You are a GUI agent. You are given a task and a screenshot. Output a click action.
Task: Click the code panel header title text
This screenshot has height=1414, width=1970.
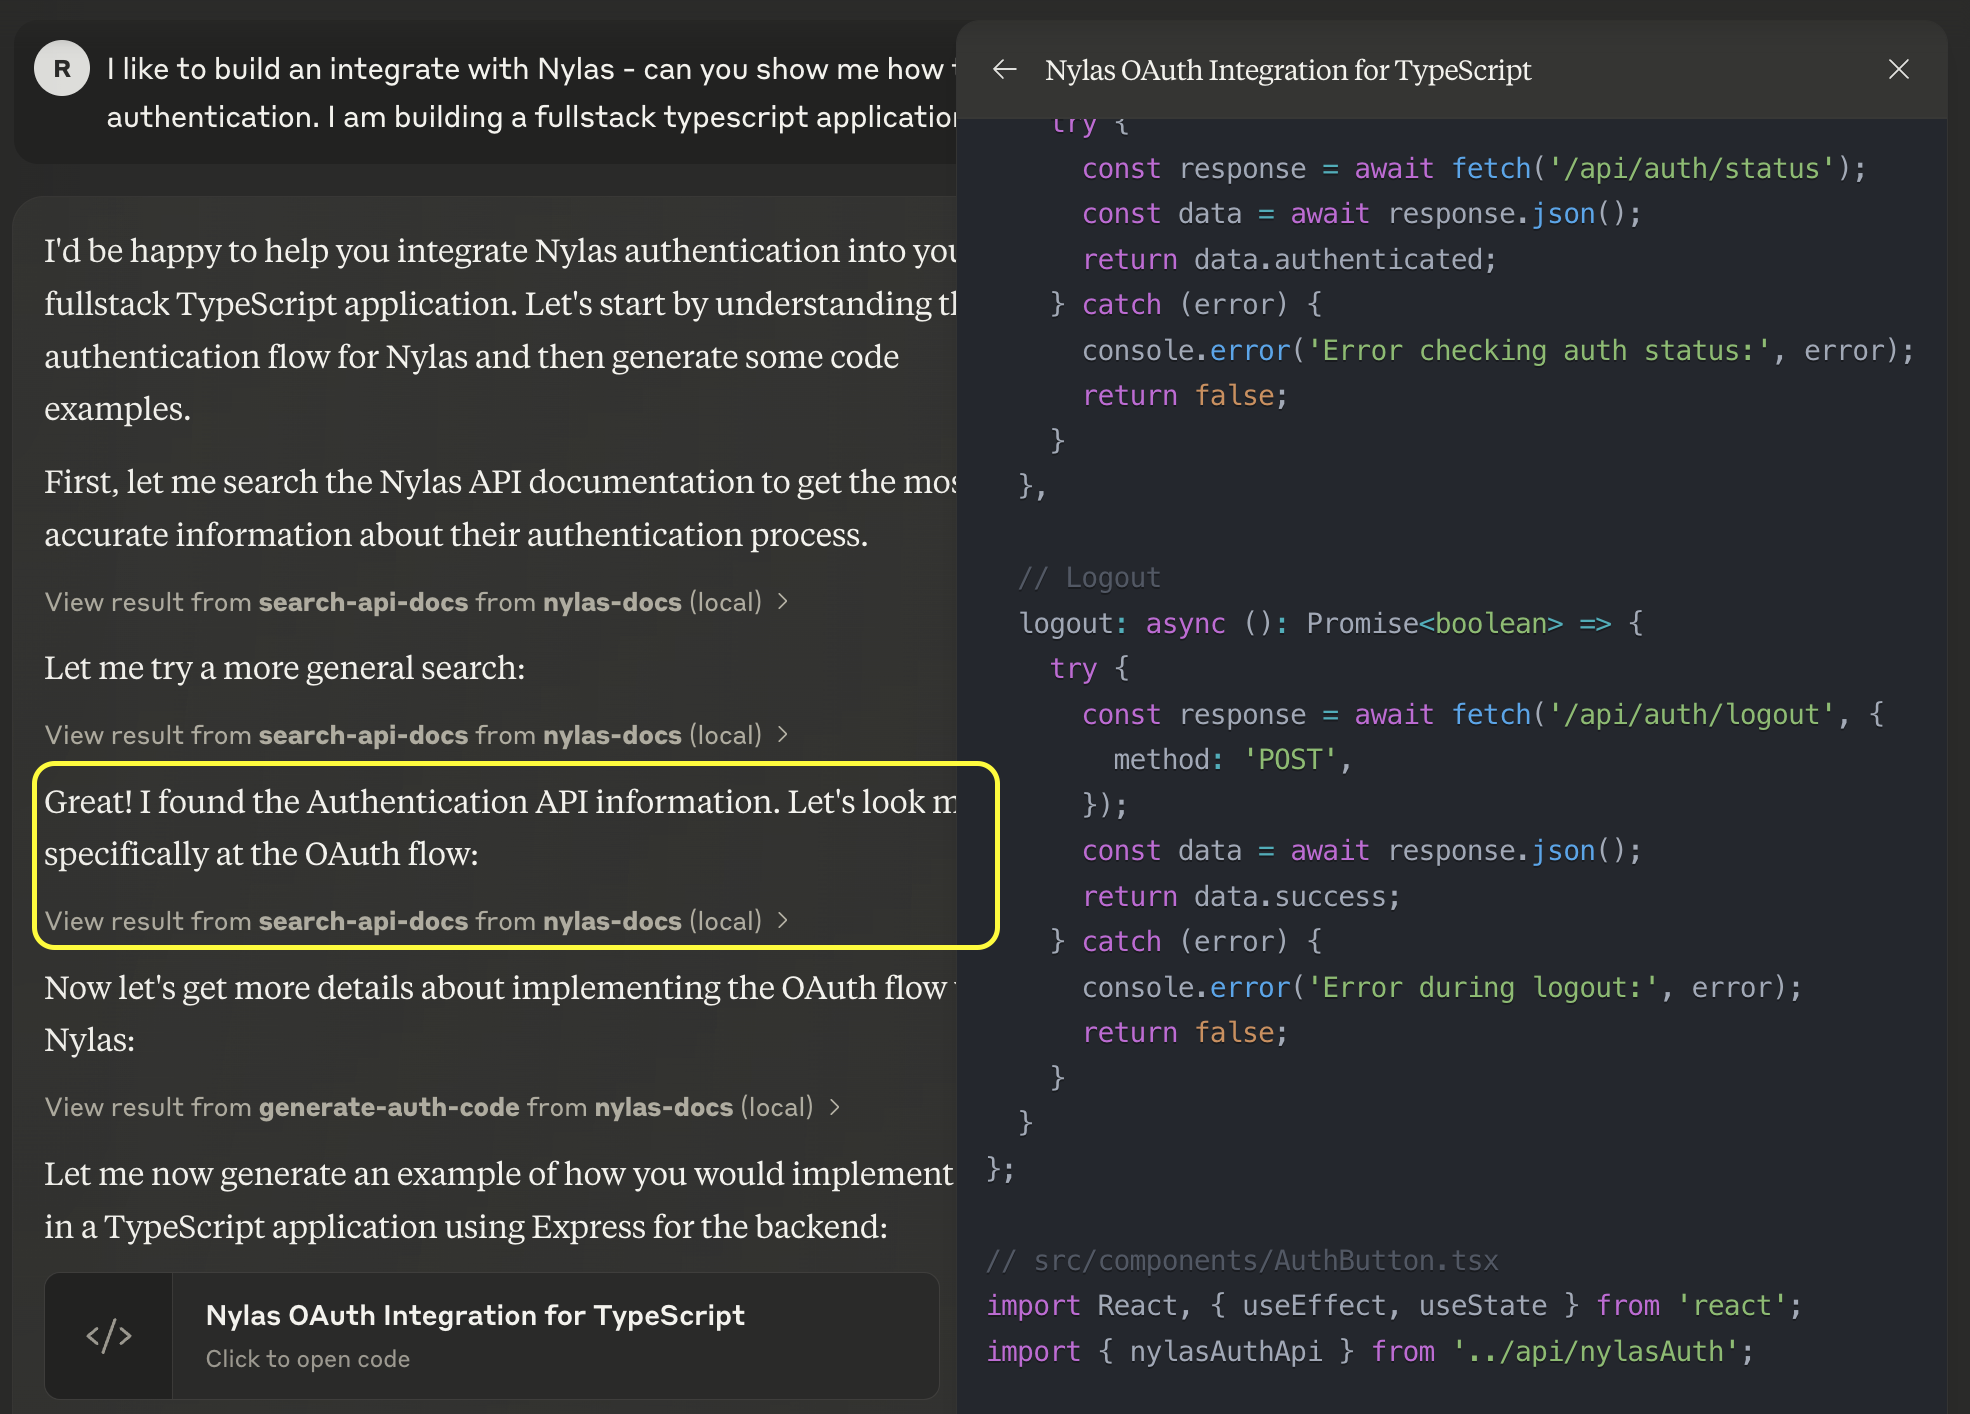click(x=1287, y=70)
